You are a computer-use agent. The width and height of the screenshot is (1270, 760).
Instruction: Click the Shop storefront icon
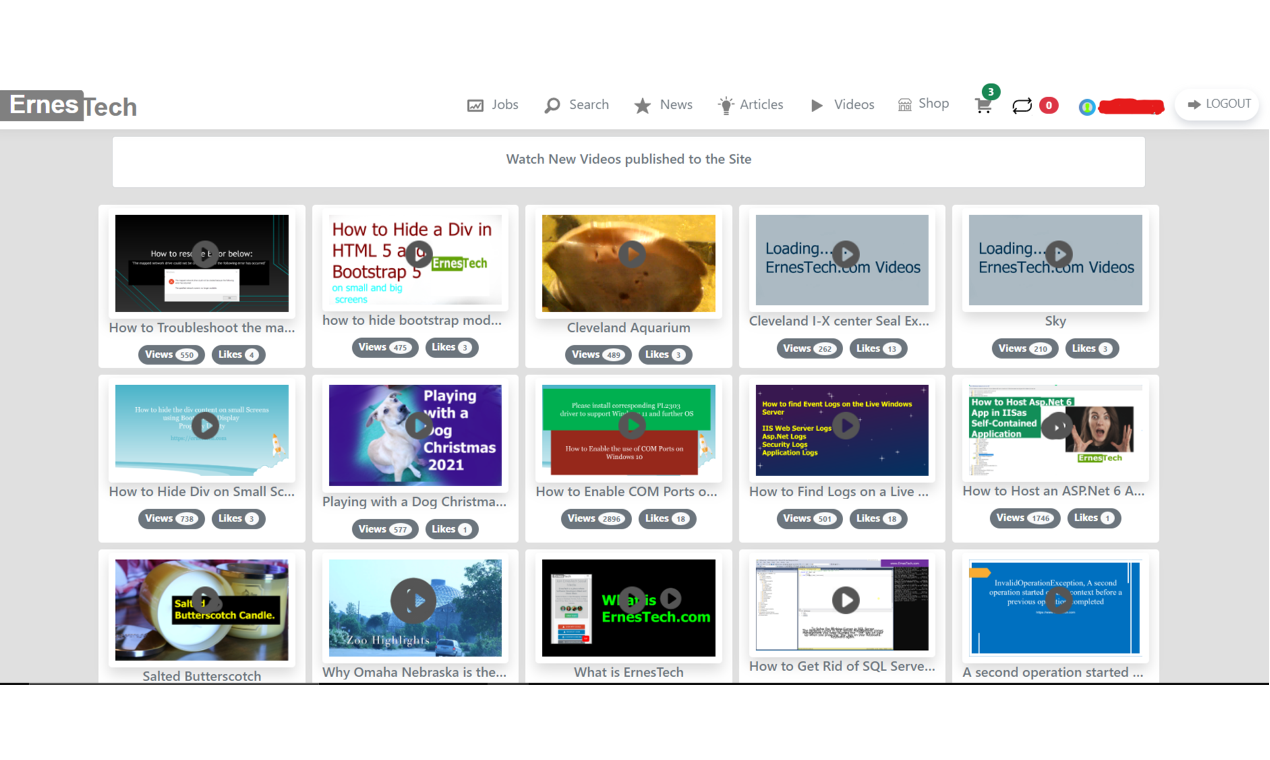pos(904,105)
